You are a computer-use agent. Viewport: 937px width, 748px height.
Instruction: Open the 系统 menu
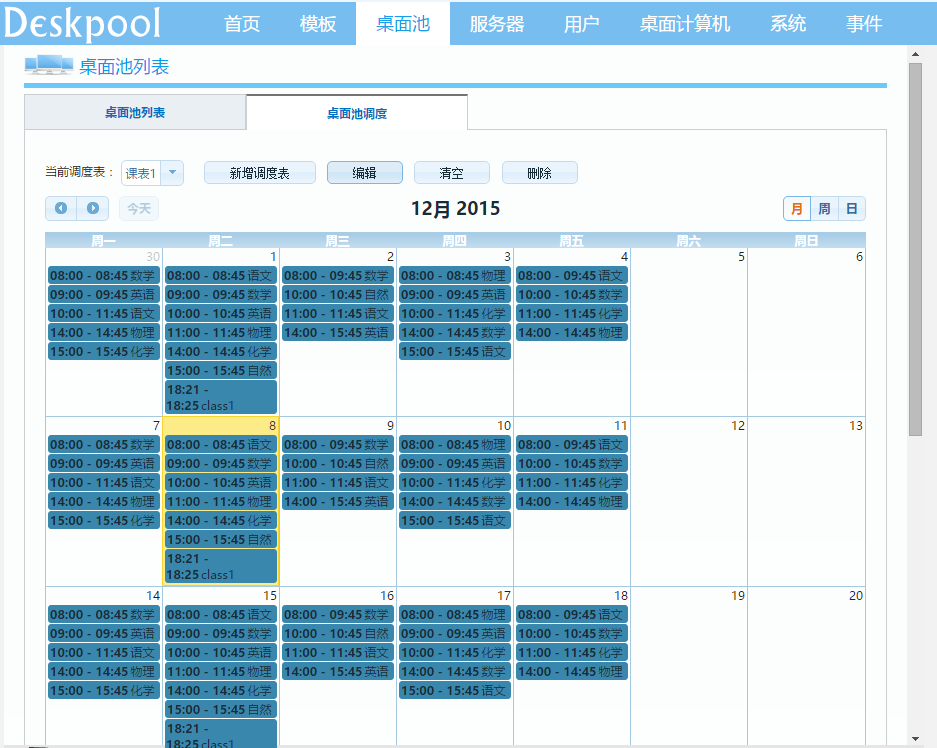pyautogui.click(x=788, y=24)
